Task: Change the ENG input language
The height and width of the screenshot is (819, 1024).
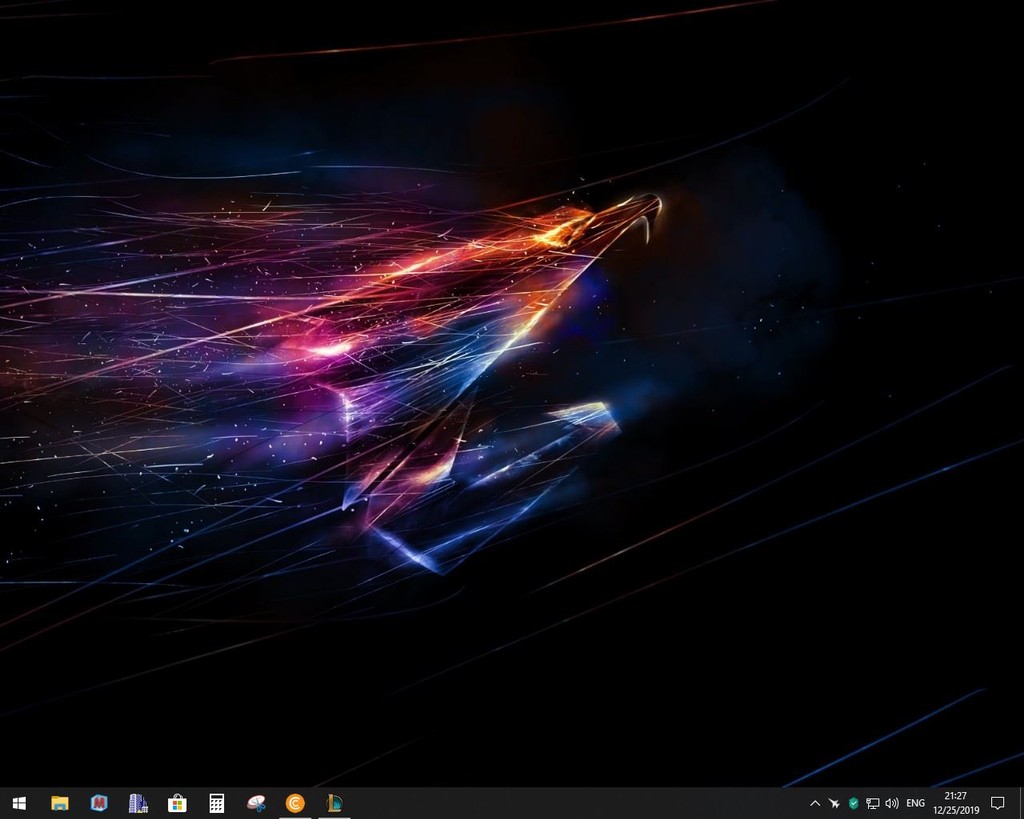Action: (916, 803)
